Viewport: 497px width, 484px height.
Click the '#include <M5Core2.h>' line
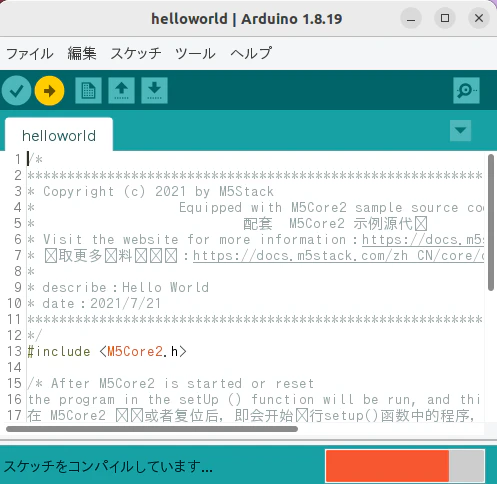[107, 352]
